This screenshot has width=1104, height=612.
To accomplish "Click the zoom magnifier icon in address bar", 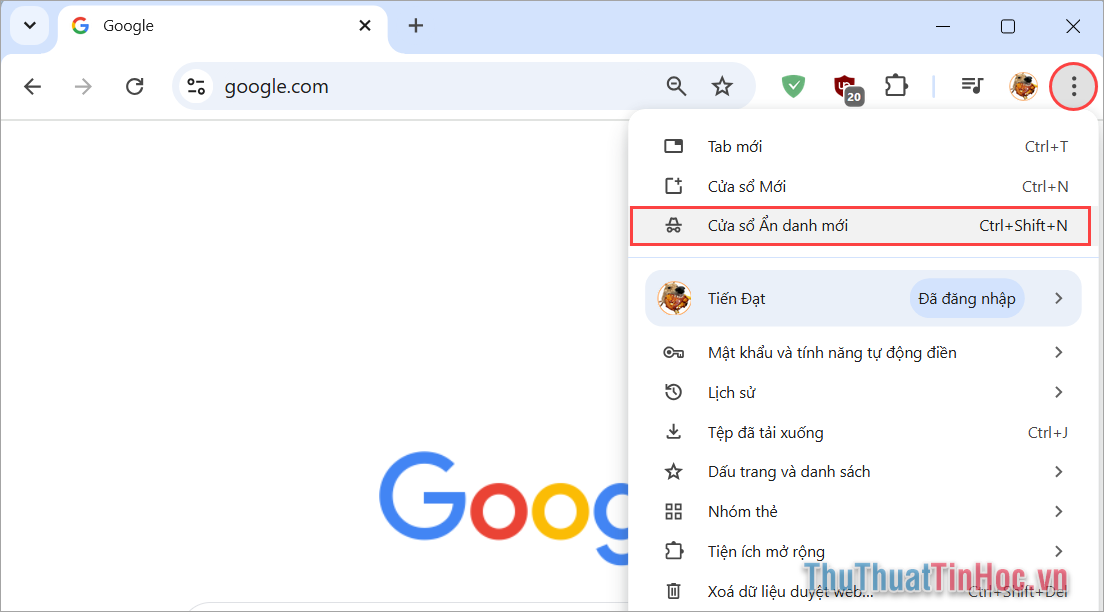I will [x=676, y=86].
